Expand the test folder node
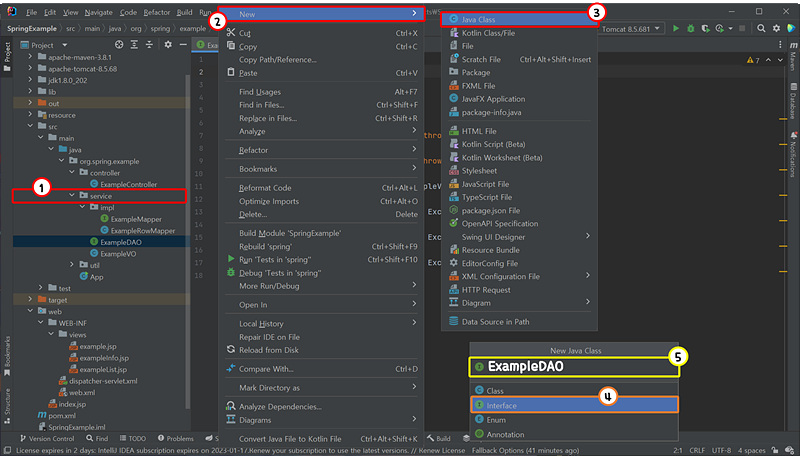The image size is (800, 456). (40, 288)
